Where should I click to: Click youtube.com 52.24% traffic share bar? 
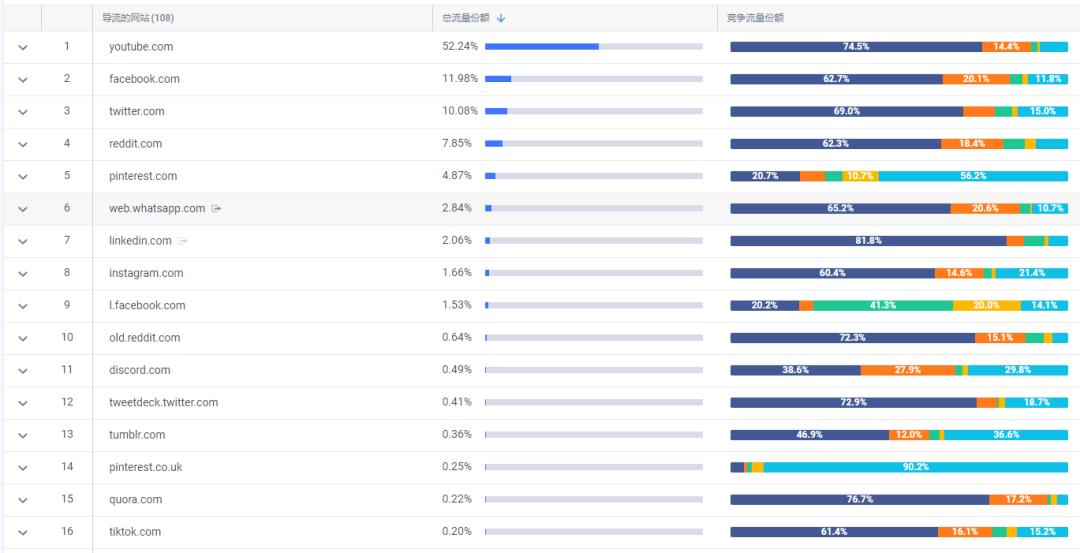click(593, 47)
